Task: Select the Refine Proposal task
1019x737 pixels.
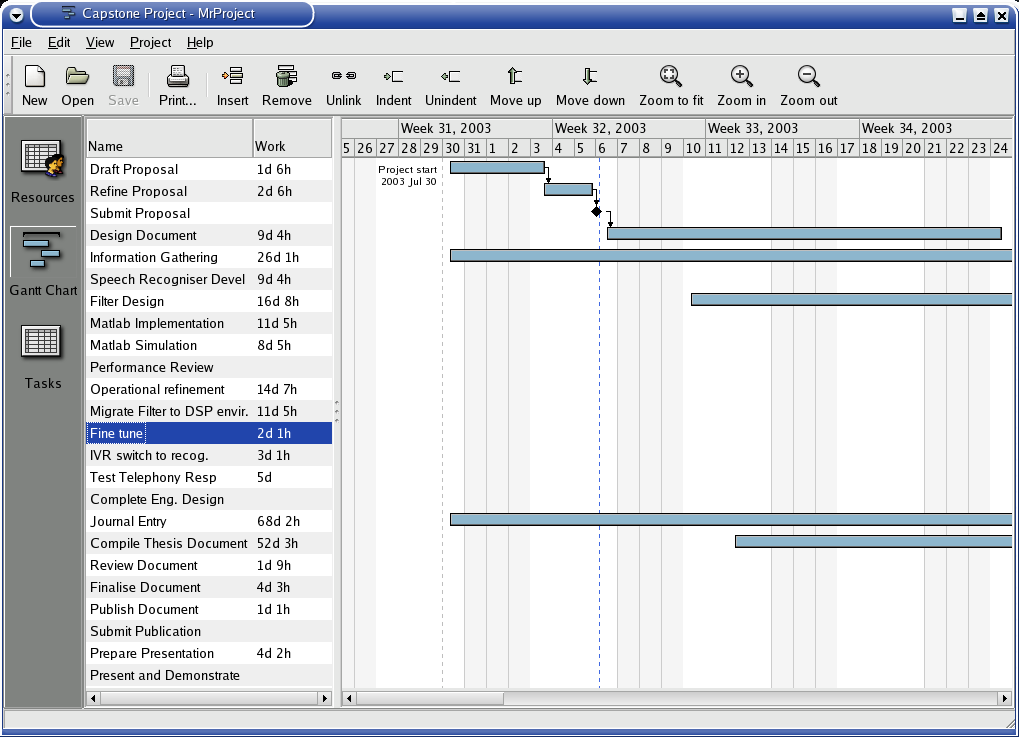Action: click(209, 191)
